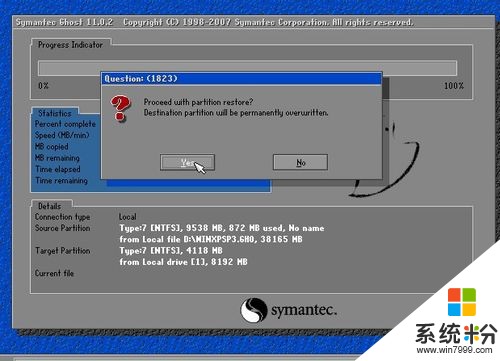500x361 pixels.
Task: Open the Details panel tab
Action: pyautogui.click(x=50, y=206)
